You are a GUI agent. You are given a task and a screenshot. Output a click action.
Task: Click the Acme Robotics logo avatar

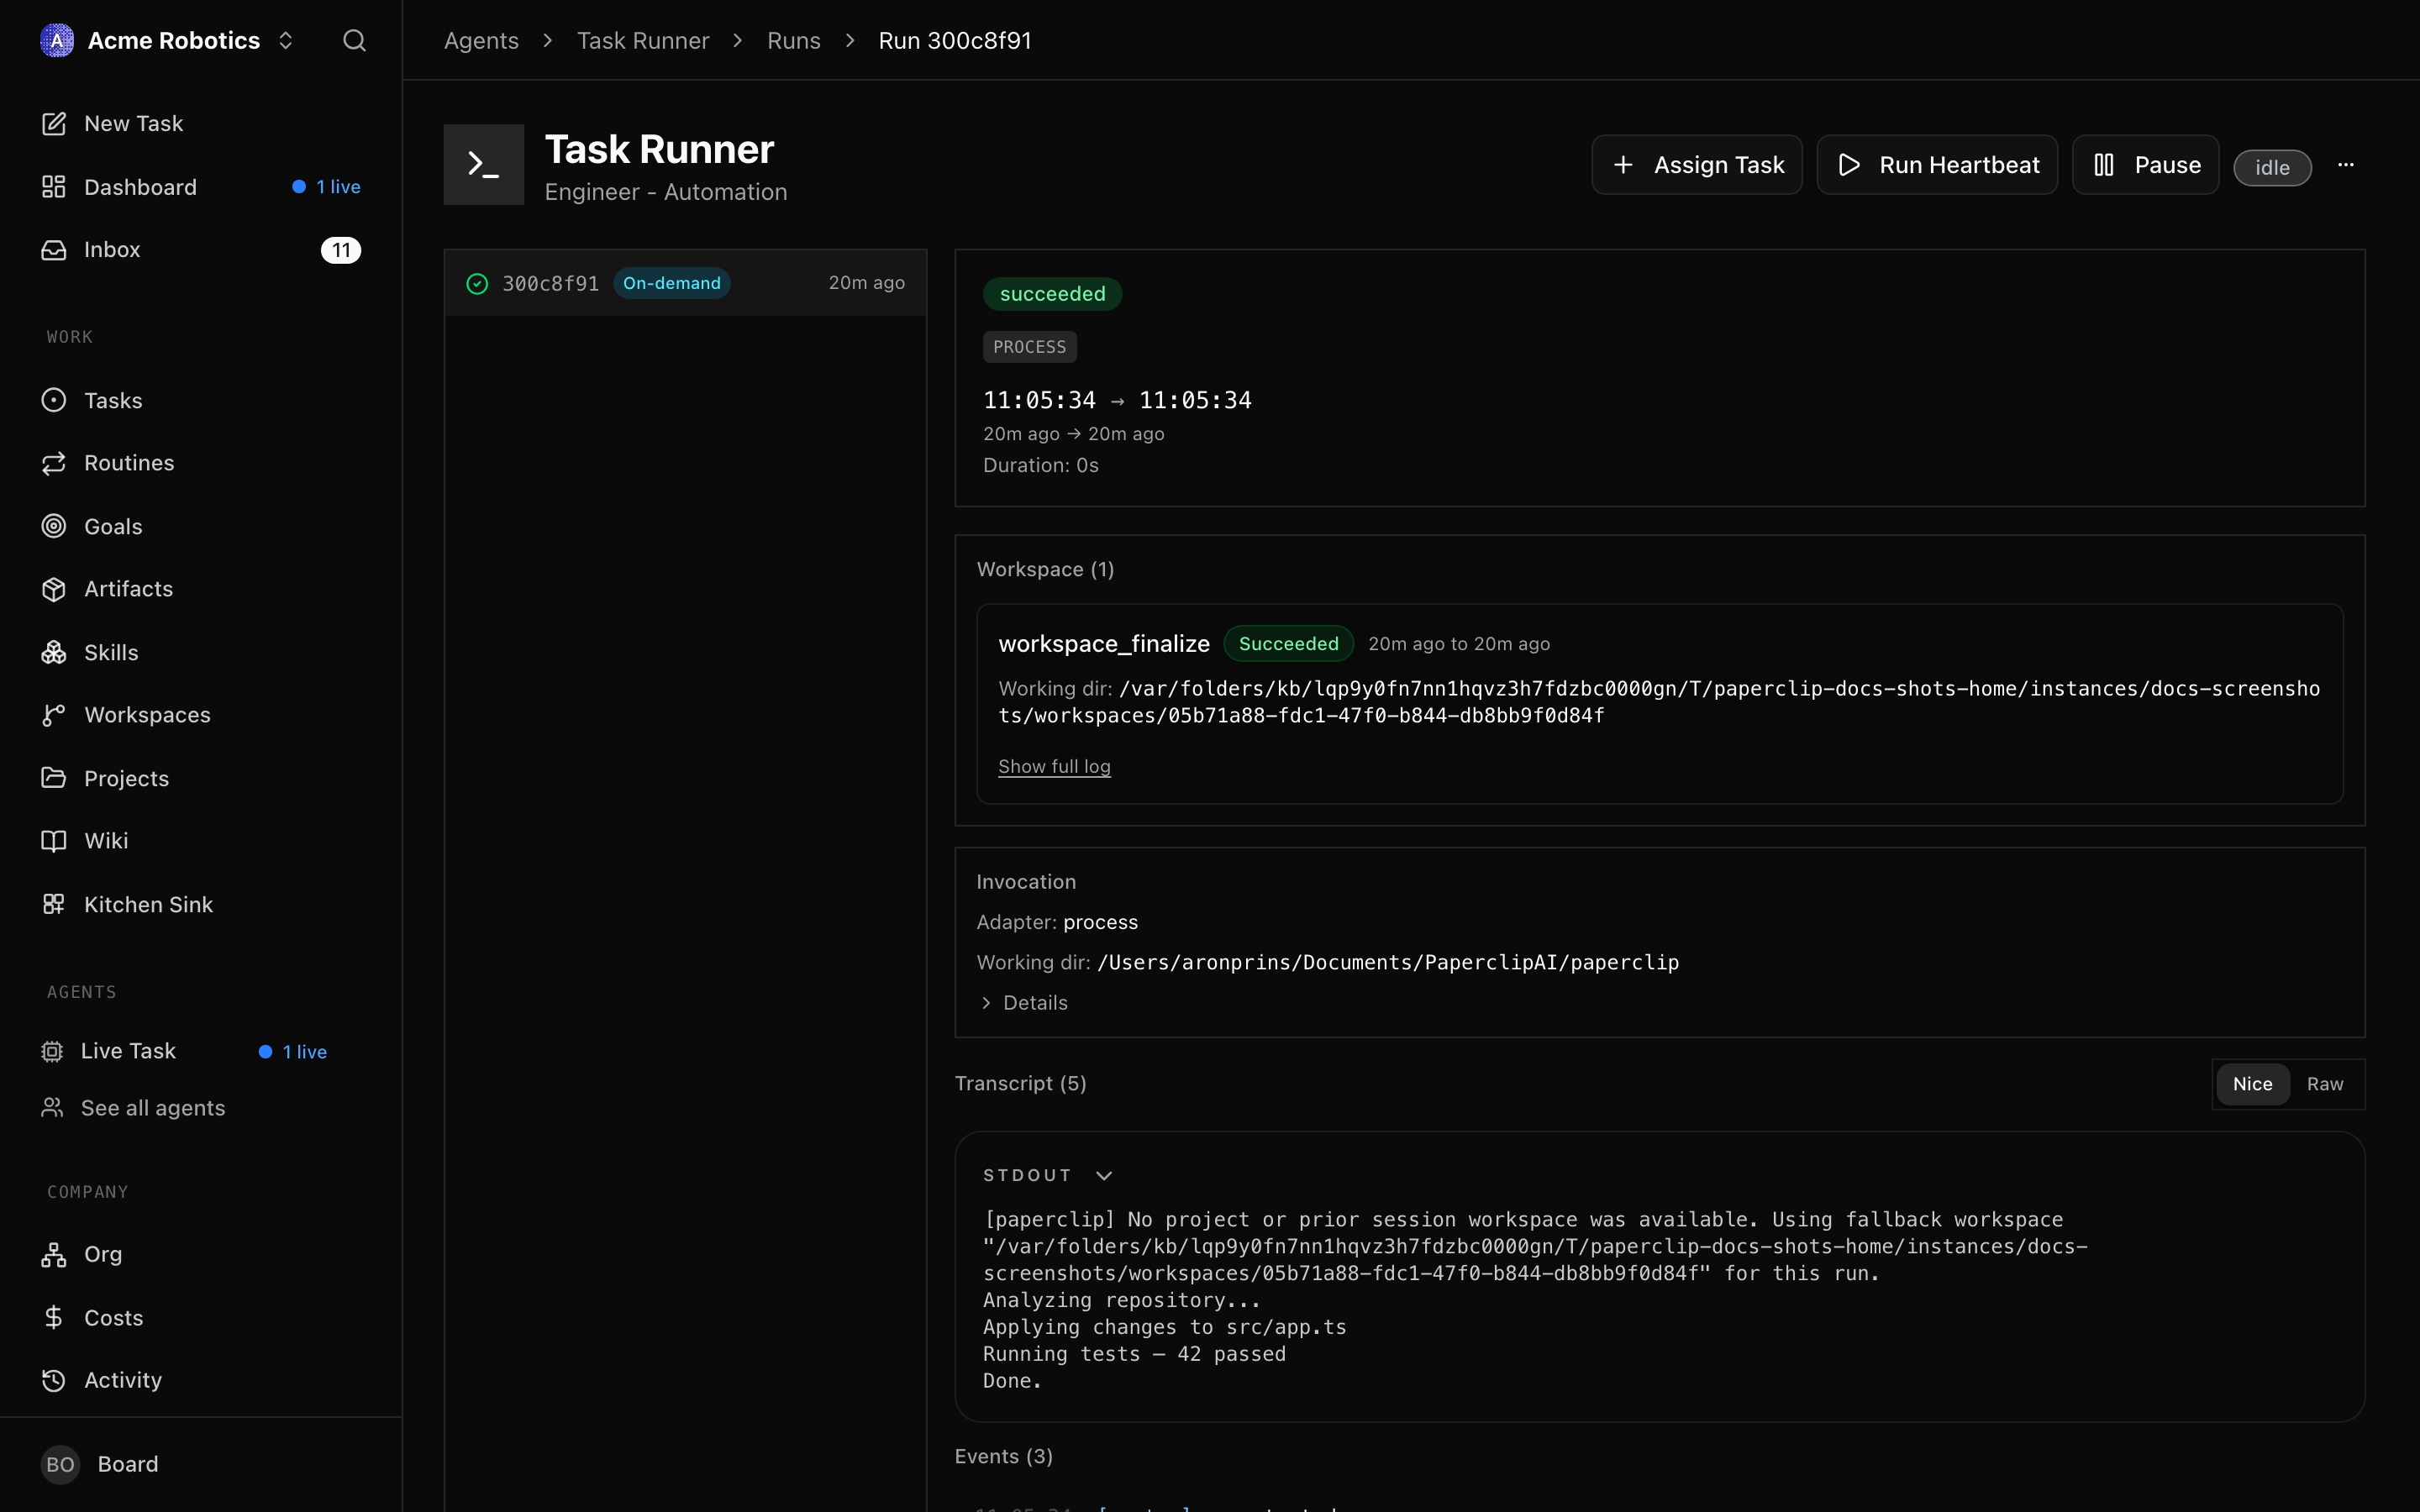57,40
